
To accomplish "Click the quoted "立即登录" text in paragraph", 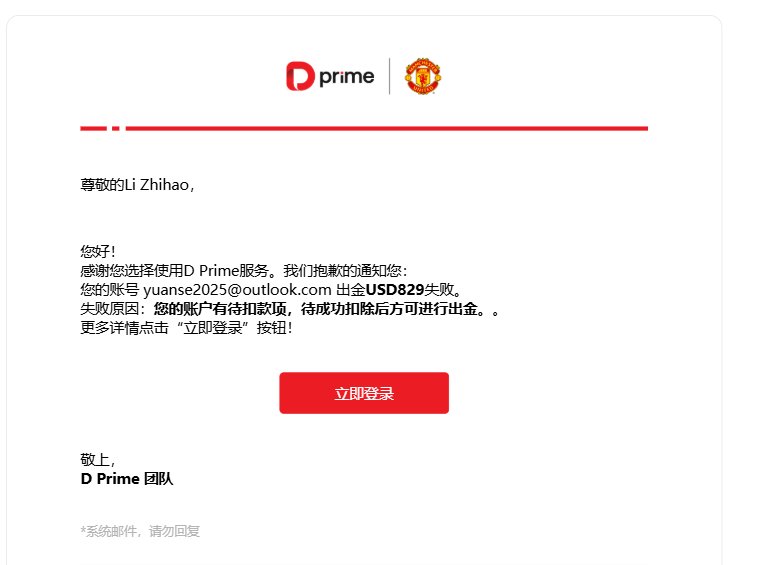I will coord(213,328).
